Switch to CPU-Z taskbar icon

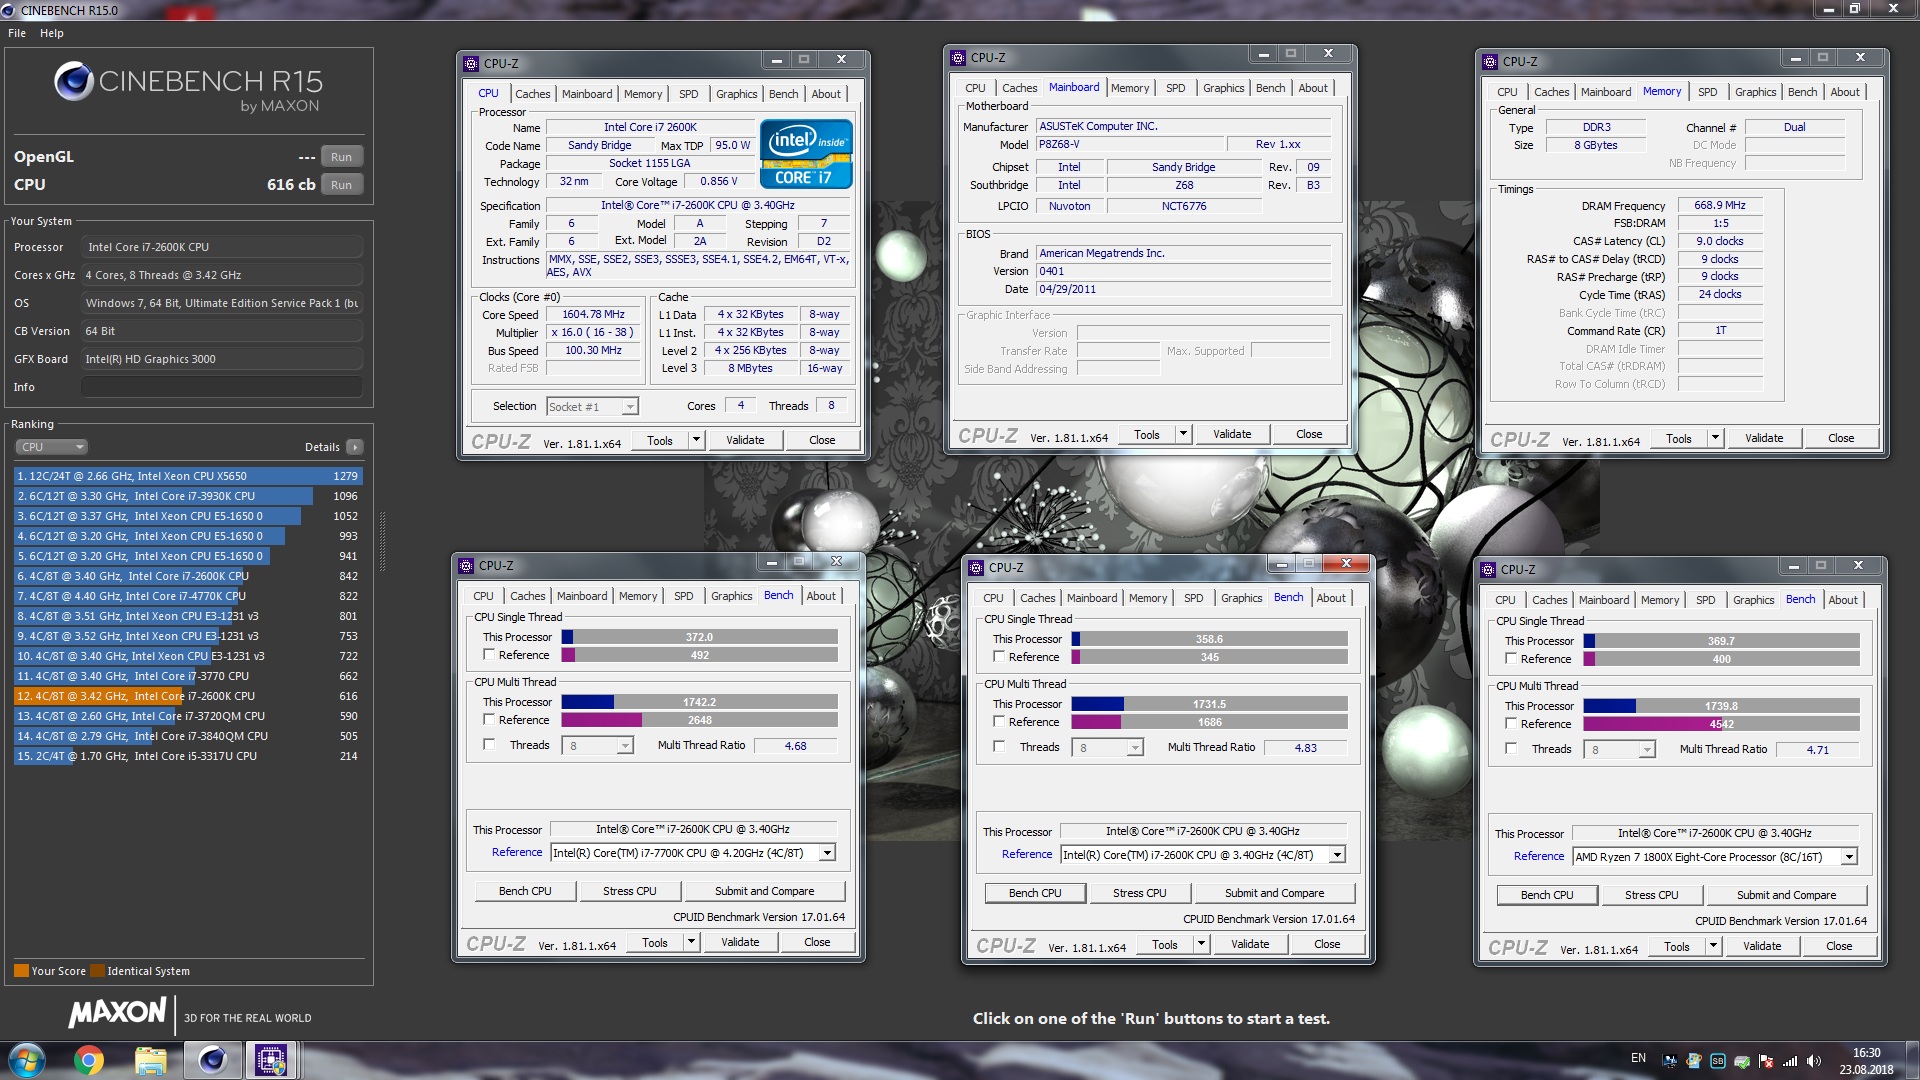pyautogui.click(x=271, y=1060)
